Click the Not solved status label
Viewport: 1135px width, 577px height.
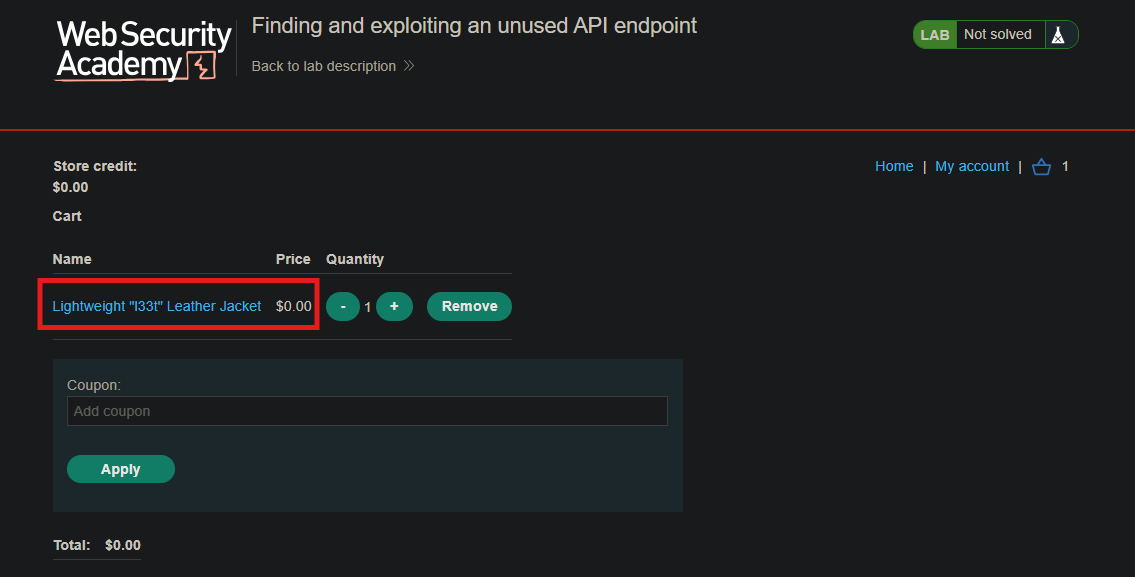[997, 34]
